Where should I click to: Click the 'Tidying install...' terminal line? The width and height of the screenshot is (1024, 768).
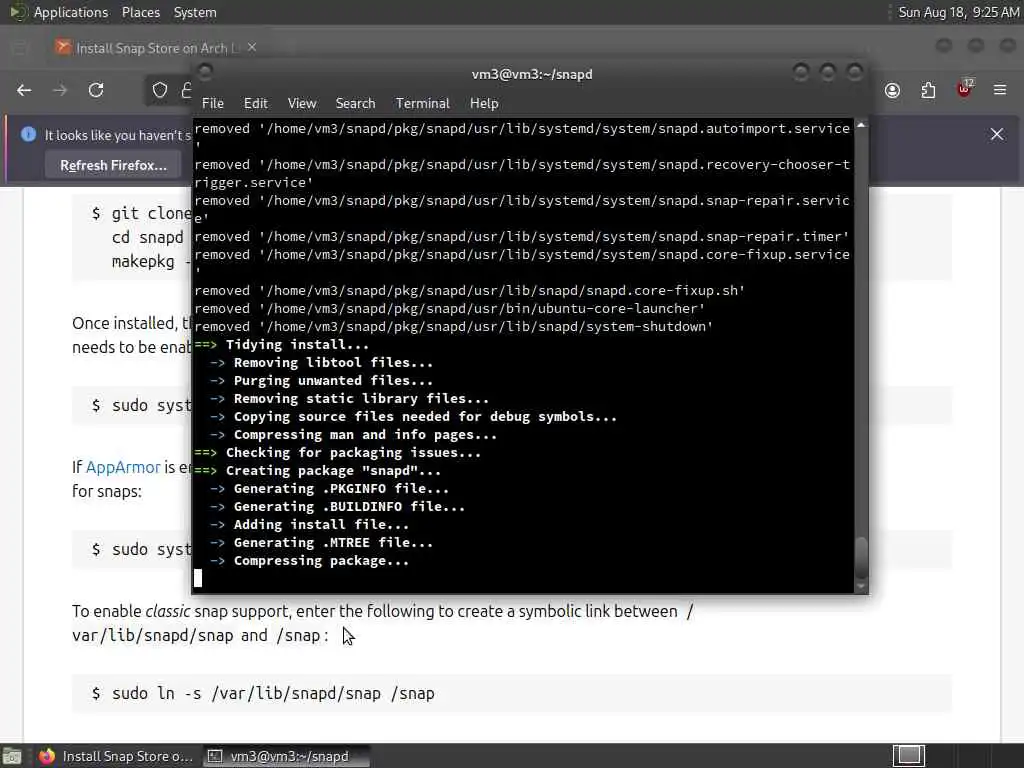tap(297, 344)
